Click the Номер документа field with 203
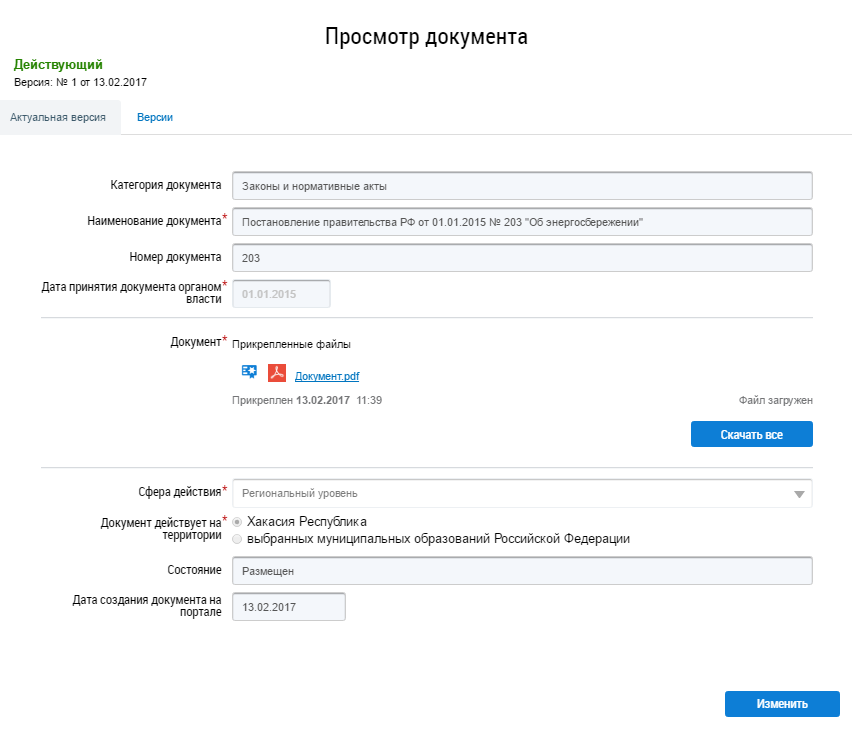This screenshot has height=732, width=852. pyautogui.click(x=521, y=258)
